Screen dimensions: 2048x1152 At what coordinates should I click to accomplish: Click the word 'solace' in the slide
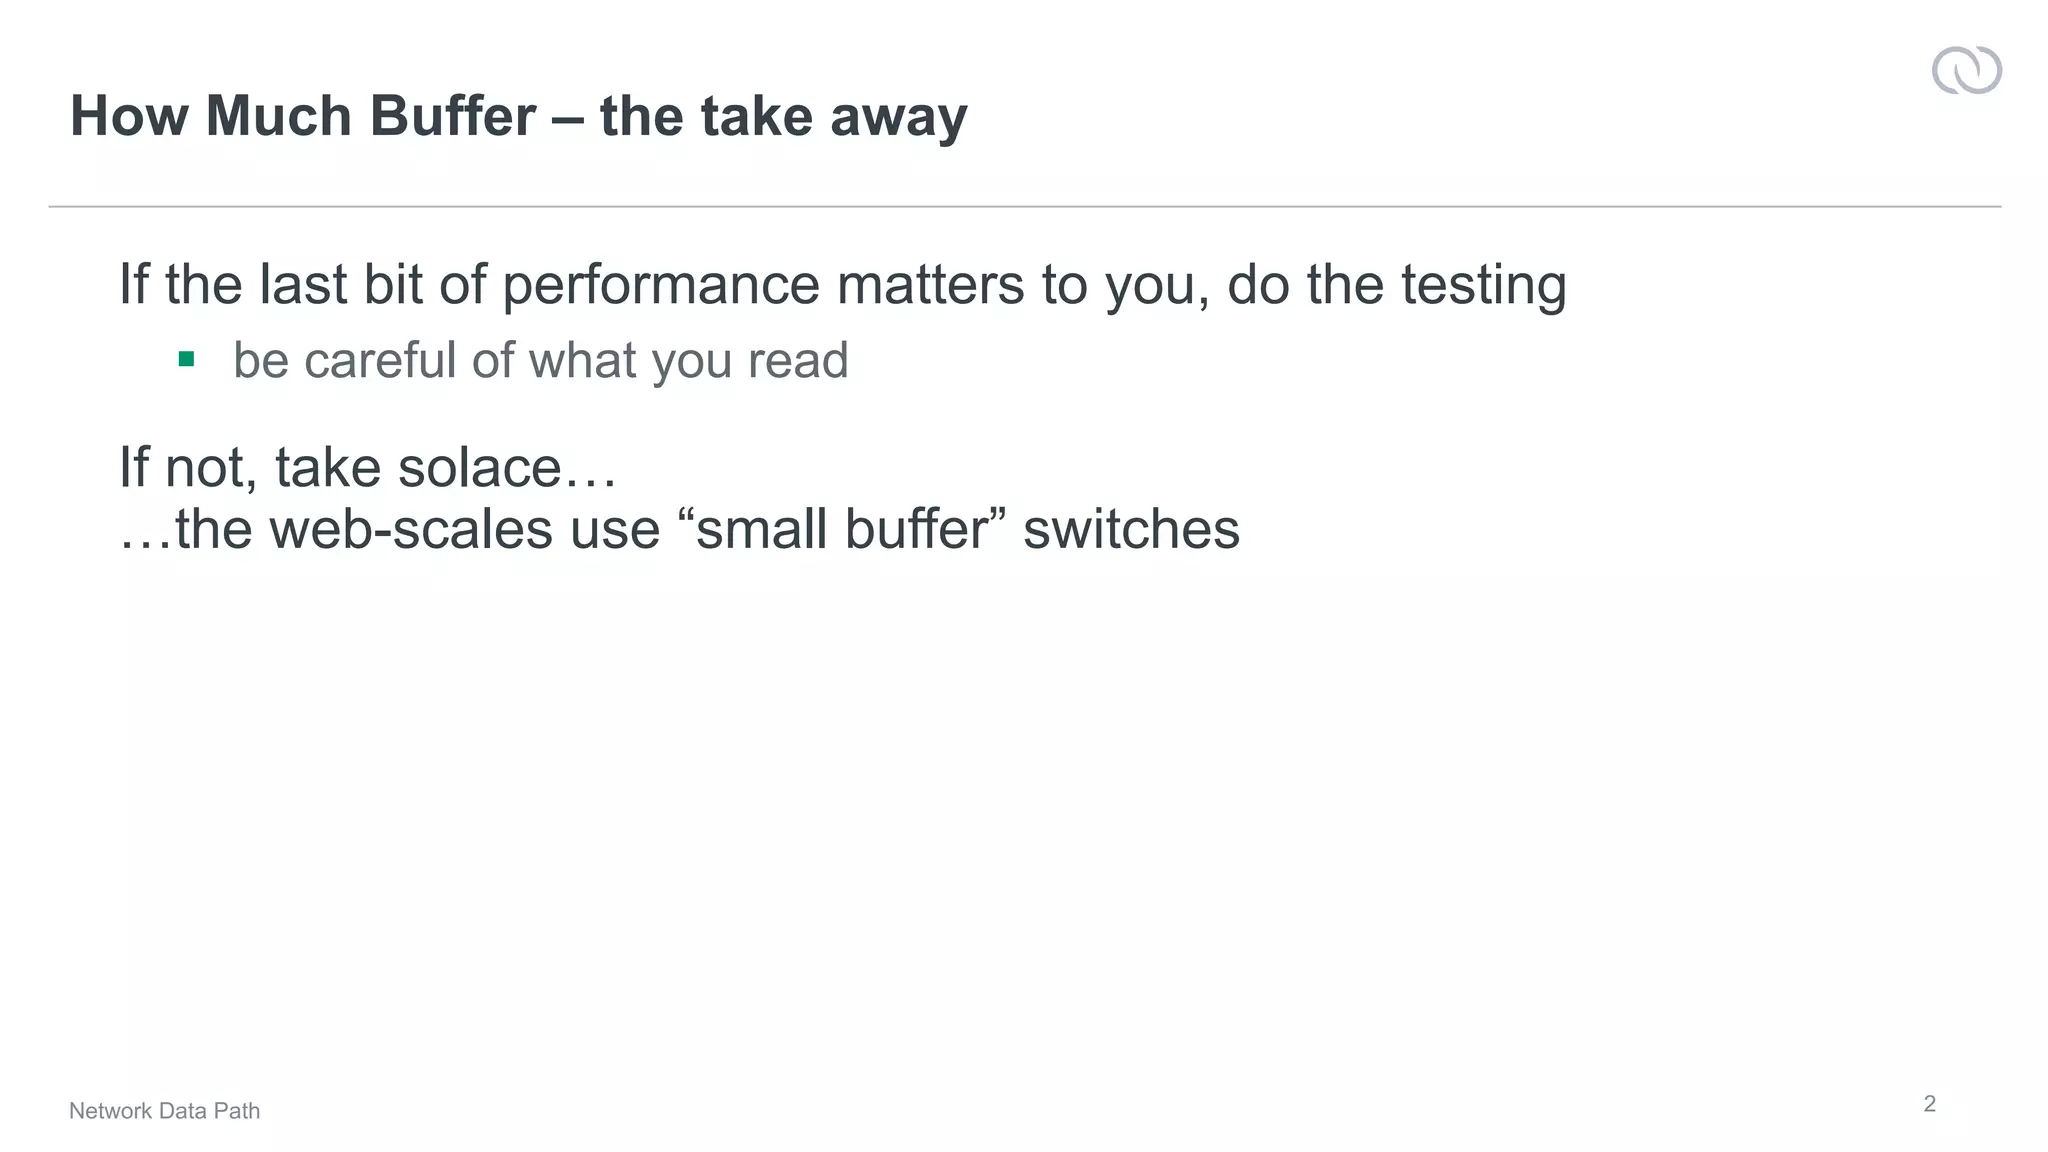coord(480,468)
